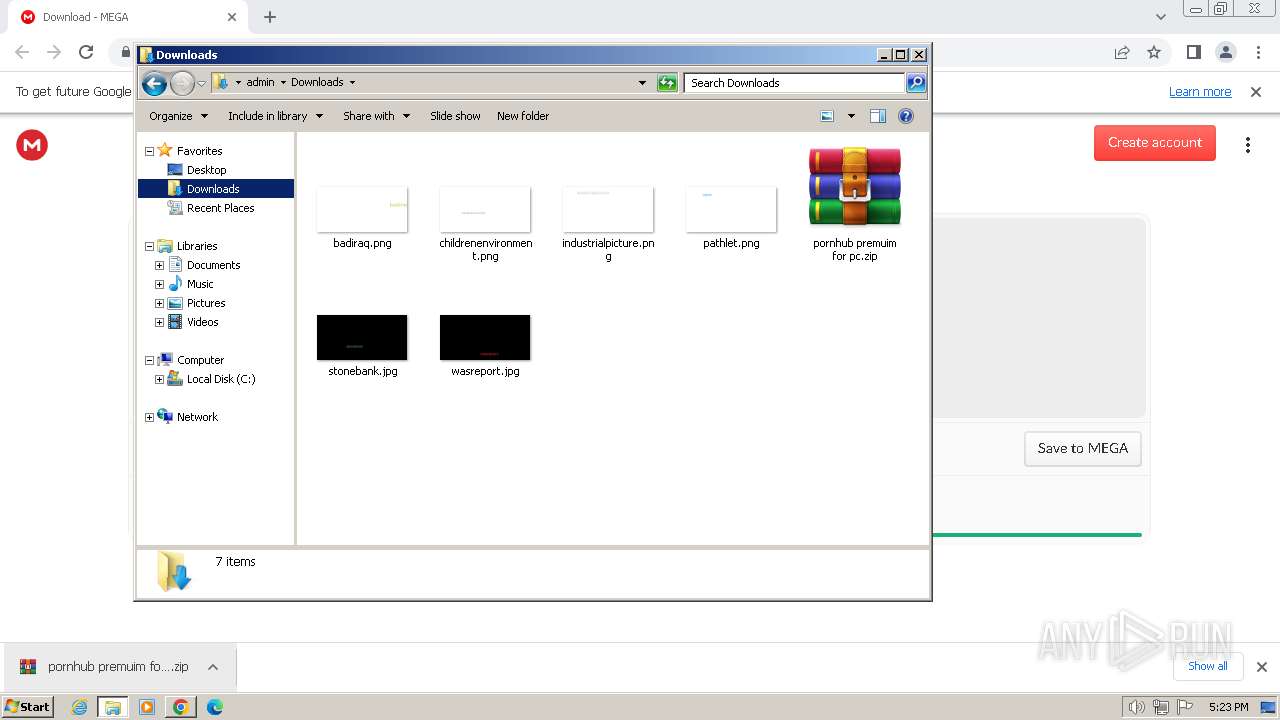This screenshot has height=720, width=1280.
Task: Click Chrome share page icon
Action: click(1122, 52)
